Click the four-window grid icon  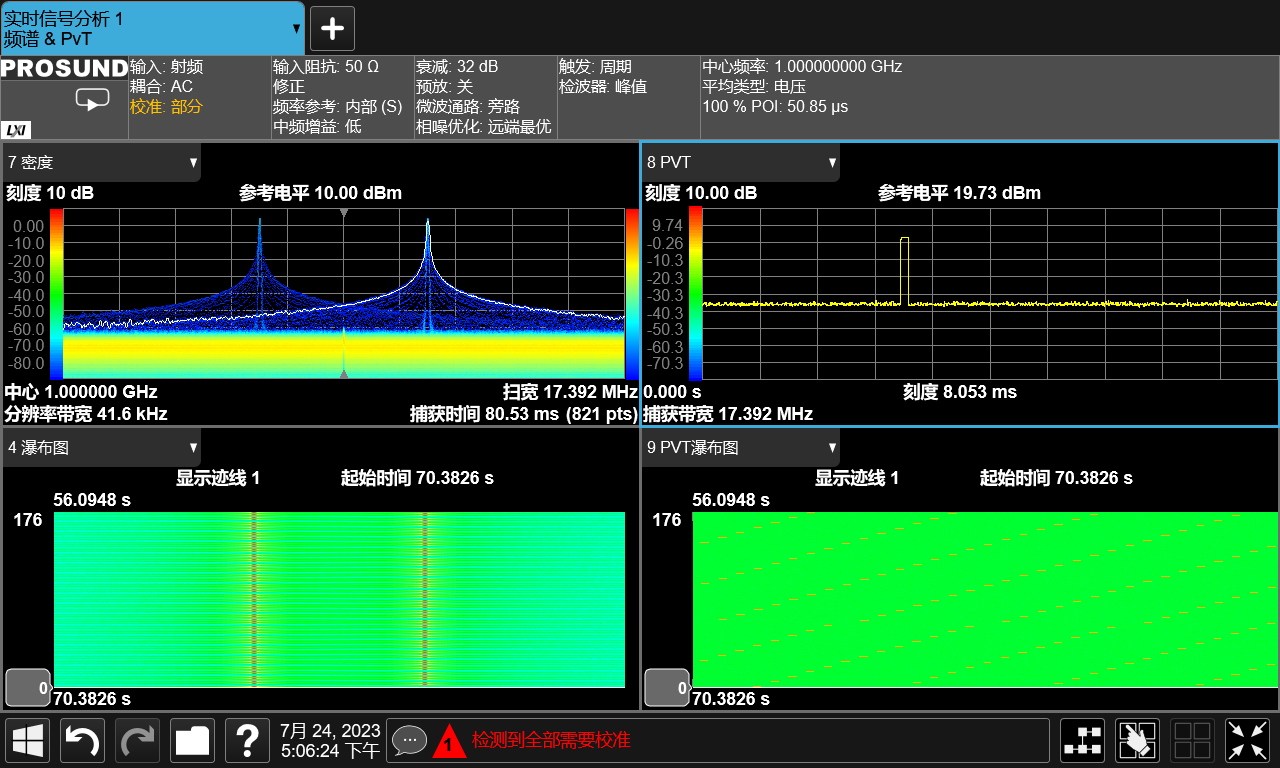[1192, 741]
